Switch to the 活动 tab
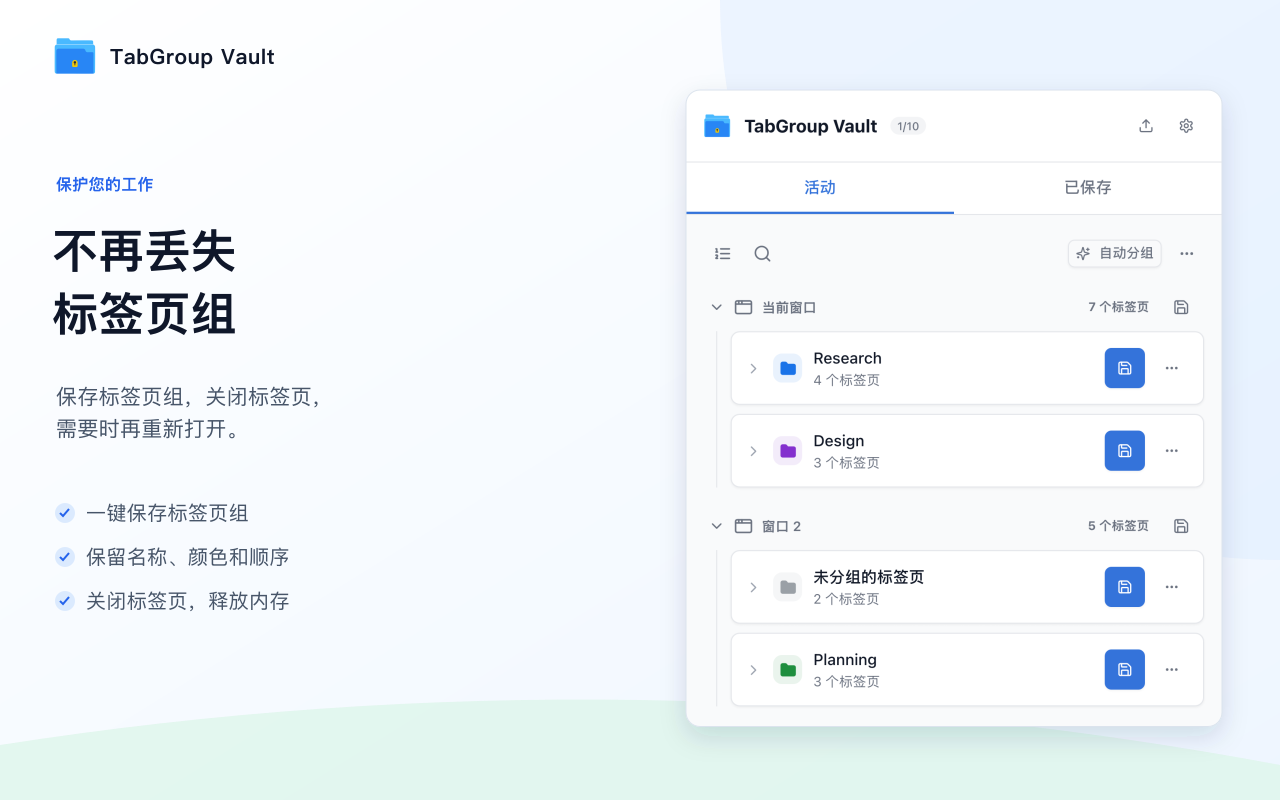The image size is (1280, 800). pos(820,188)
